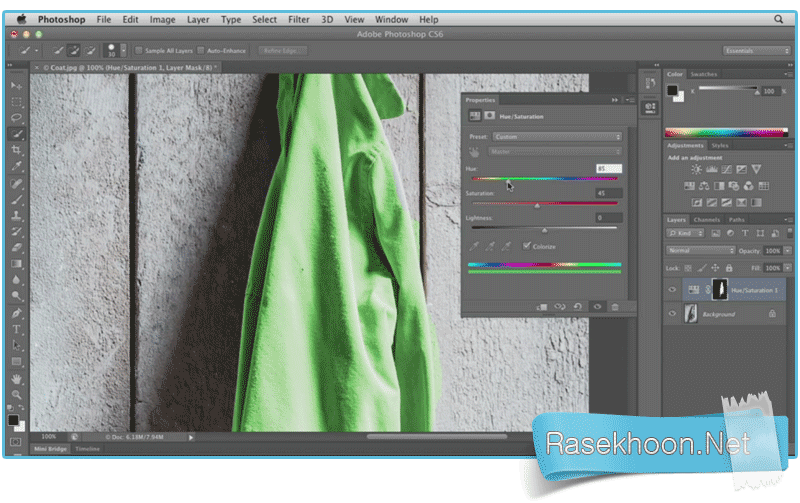The height and width of the screenshot is (503, 800).
Task: Clip adjustment to layer below
Action: (542, 307)
